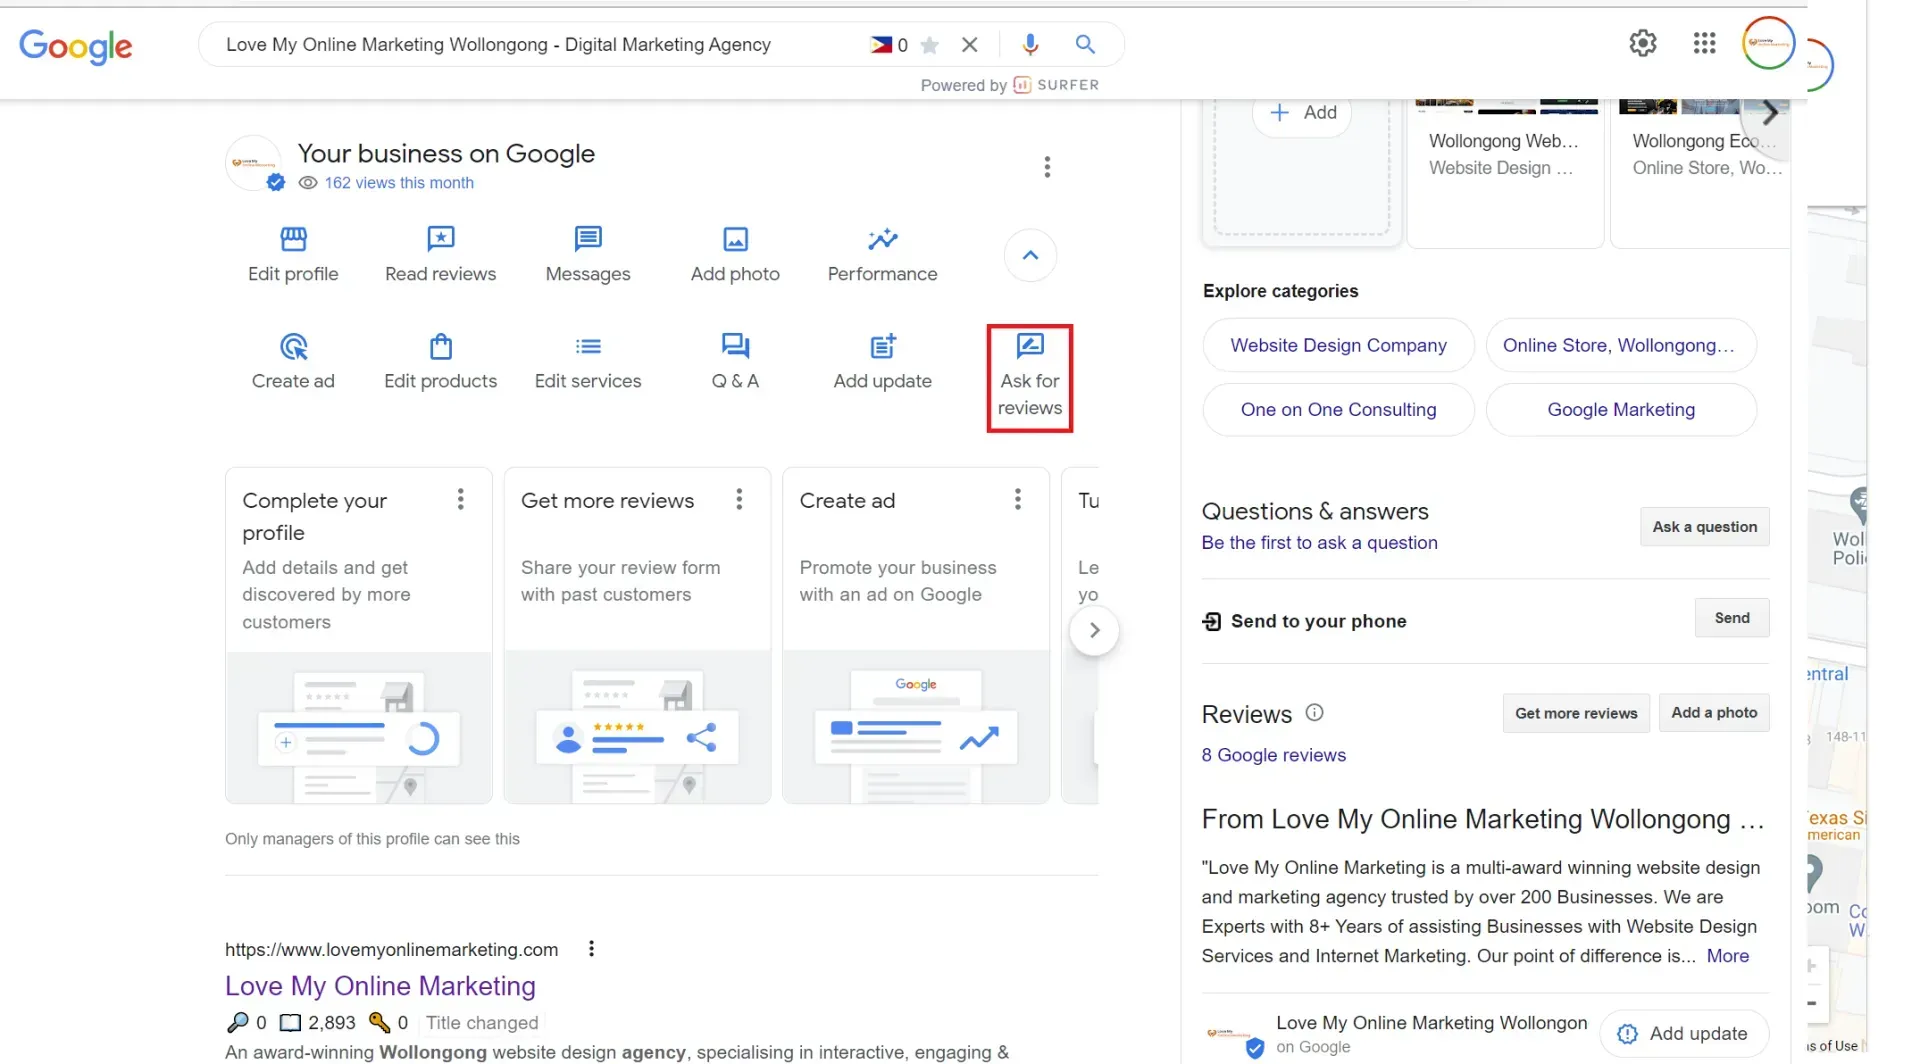
Task: Click Add update in business actions
Action: tap(882, 362)
